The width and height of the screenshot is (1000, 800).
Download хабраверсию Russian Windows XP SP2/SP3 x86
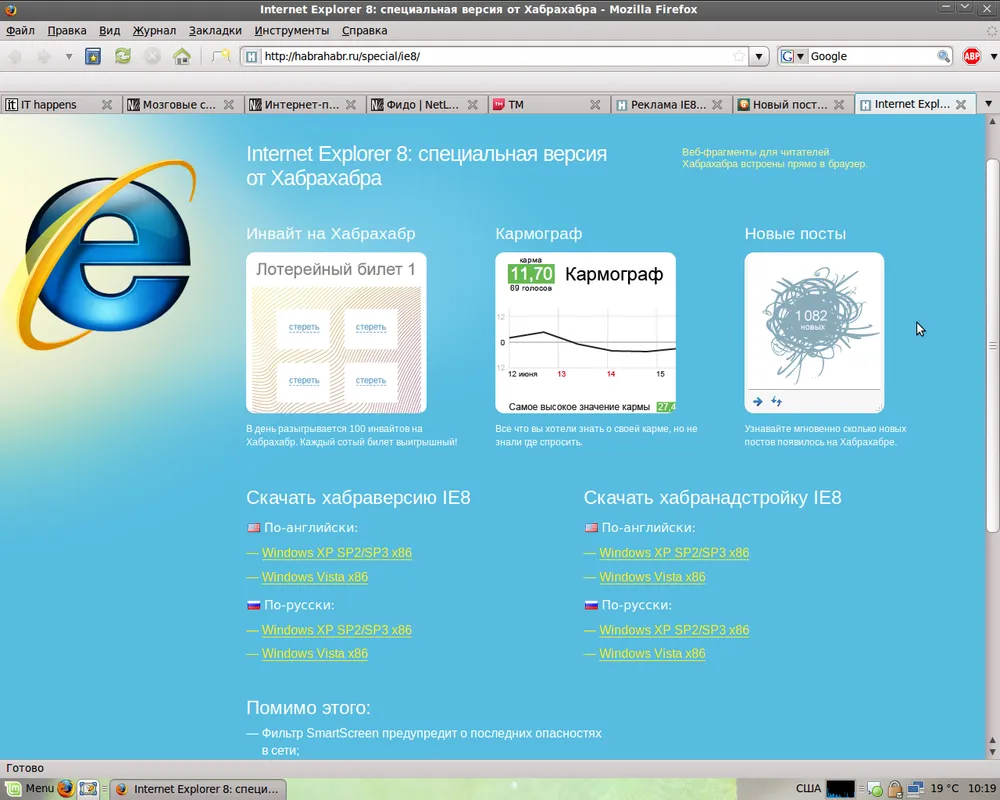(x=337, y=630)
